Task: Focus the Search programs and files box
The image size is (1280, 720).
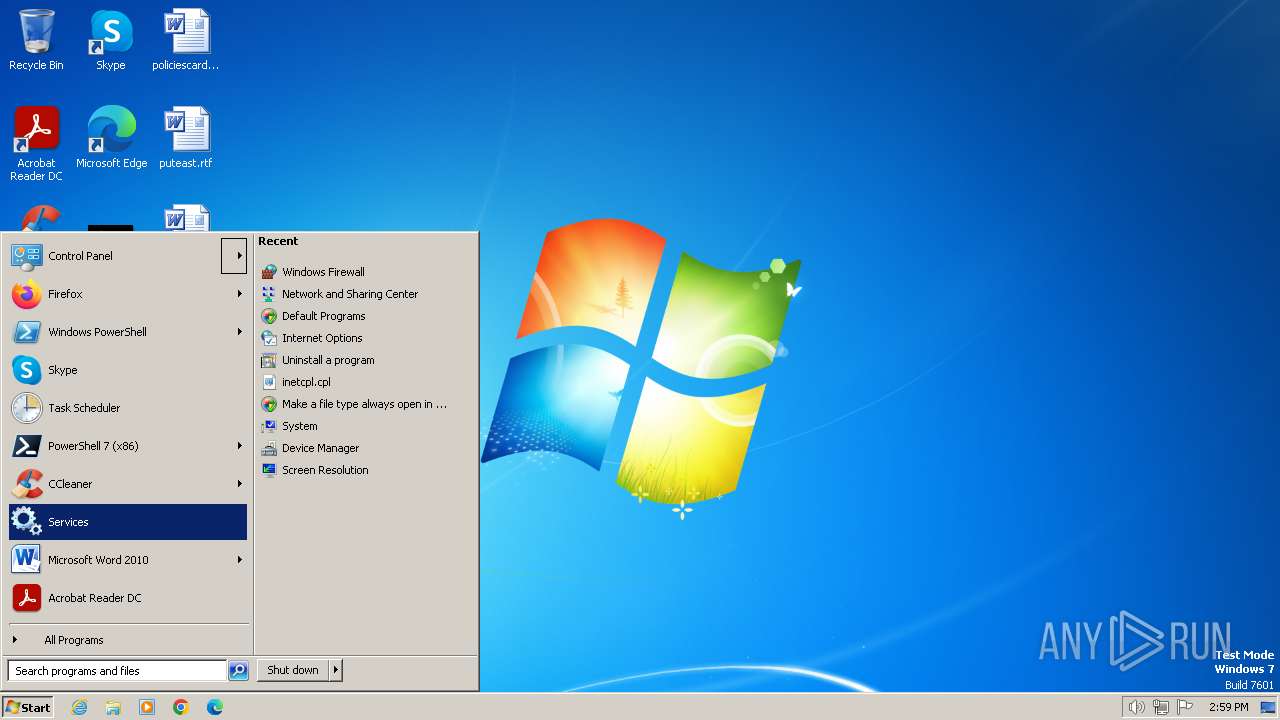Action: 117,671
